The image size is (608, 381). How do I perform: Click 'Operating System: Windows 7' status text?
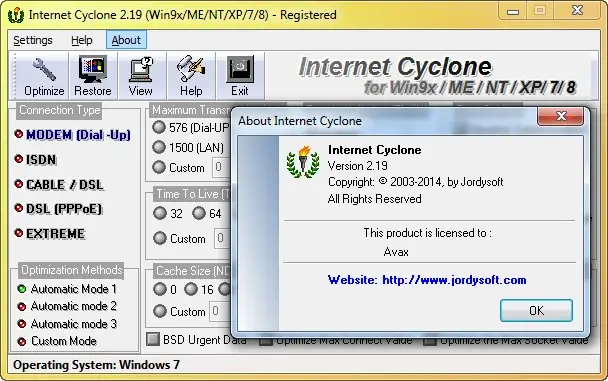pos(96,365)
